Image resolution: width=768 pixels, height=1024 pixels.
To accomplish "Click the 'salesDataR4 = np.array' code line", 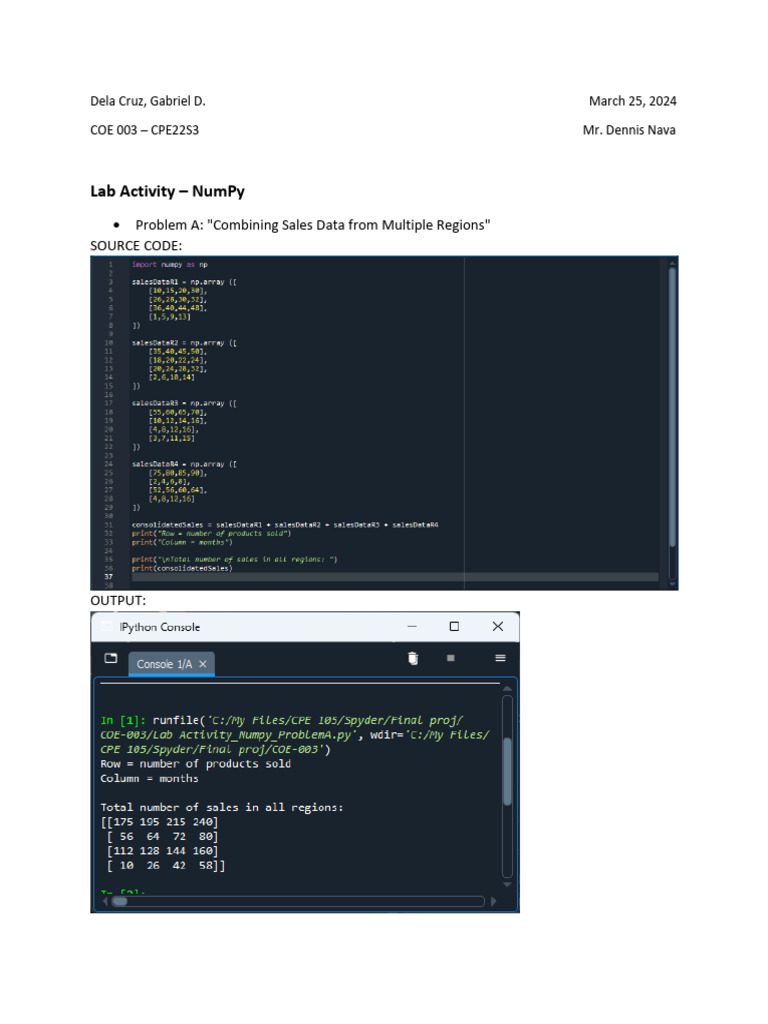I will pyautogui.click(x=184, y=464).
